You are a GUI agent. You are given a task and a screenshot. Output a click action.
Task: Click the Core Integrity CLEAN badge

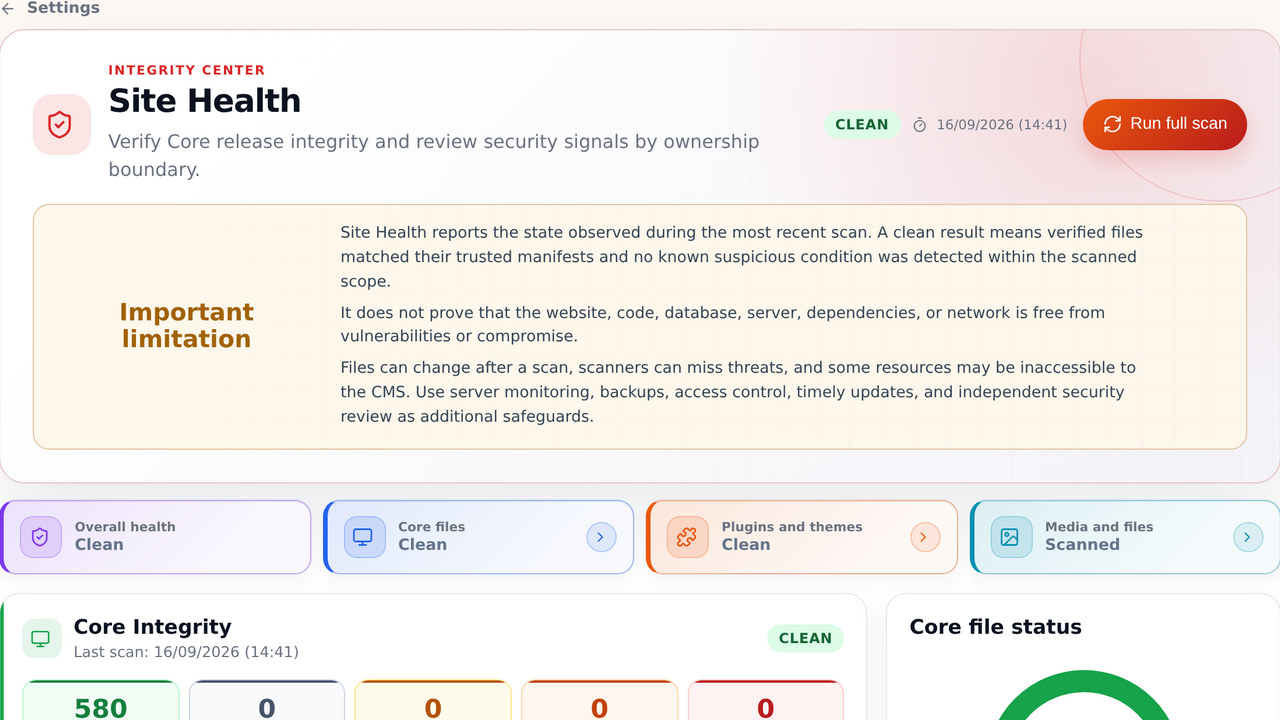(805, 638)
